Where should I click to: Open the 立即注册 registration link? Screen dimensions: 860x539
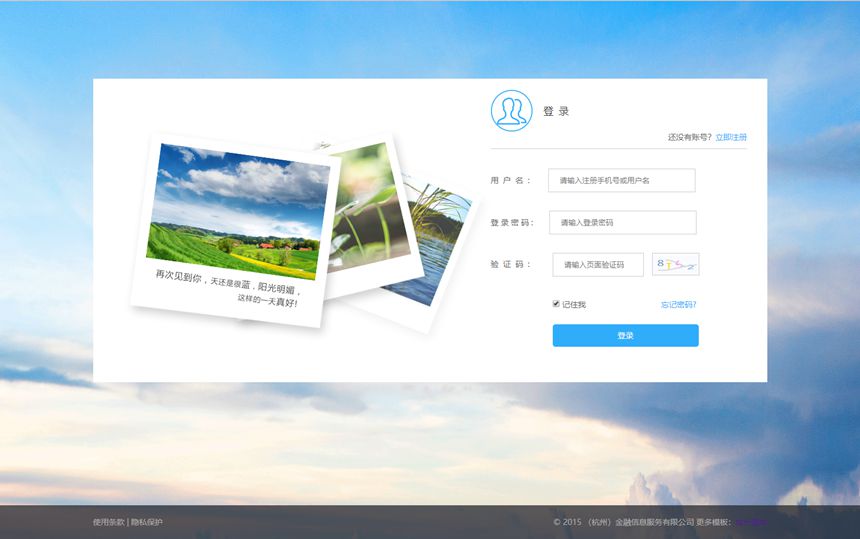coord(731,137)
